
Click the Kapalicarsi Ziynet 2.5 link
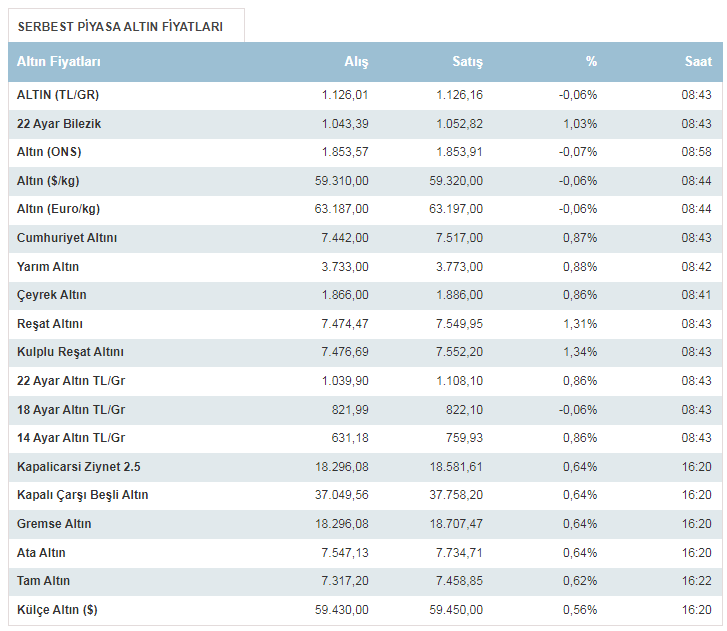coord(79,467)
